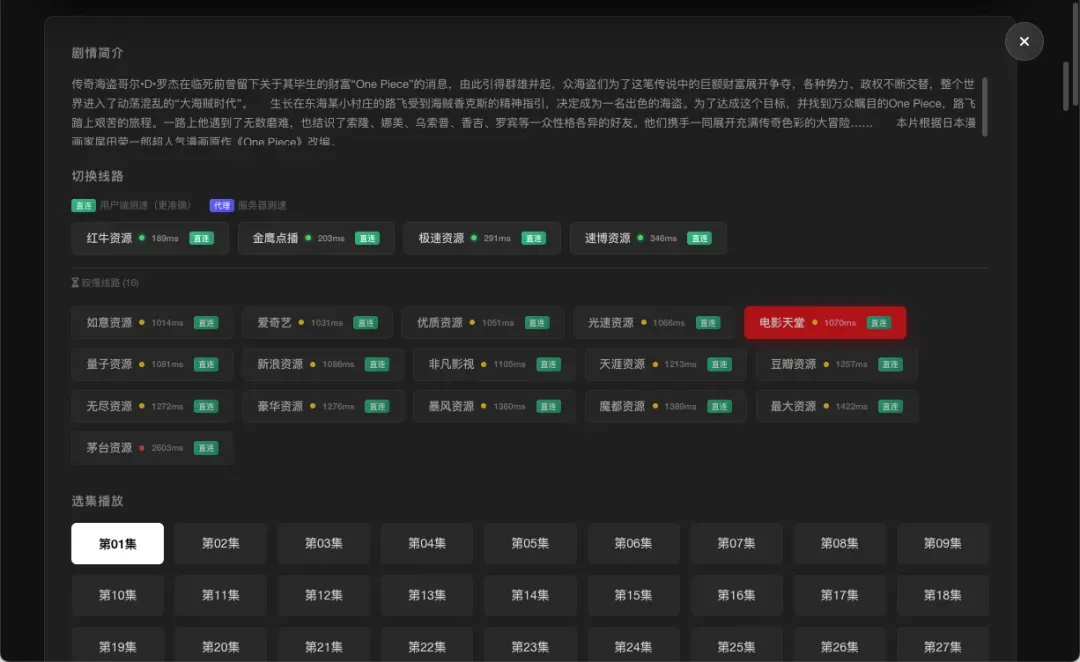Switch to the 豆瓣资源 line
The height and width of the screenshot is (662, 1080).
(x=793, y=364)
